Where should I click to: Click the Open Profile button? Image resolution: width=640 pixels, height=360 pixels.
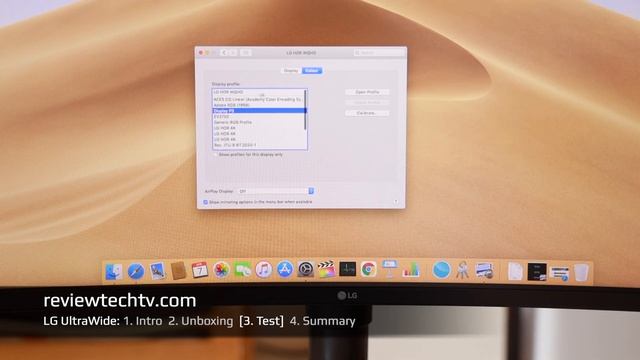tap(367, 92)
